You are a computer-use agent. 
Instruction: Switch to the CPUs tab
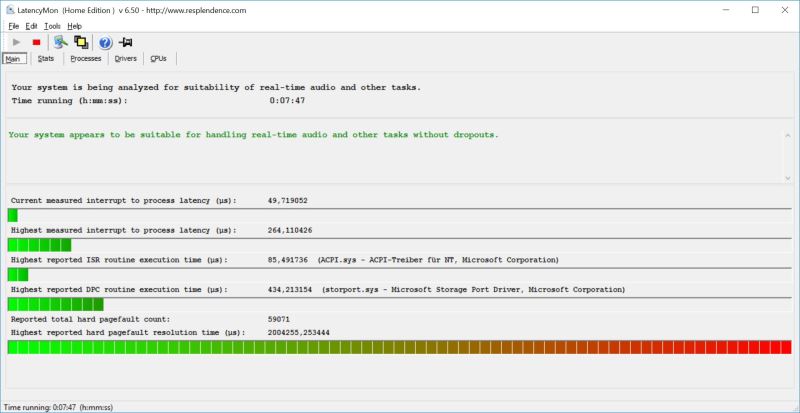coord(158,59)
